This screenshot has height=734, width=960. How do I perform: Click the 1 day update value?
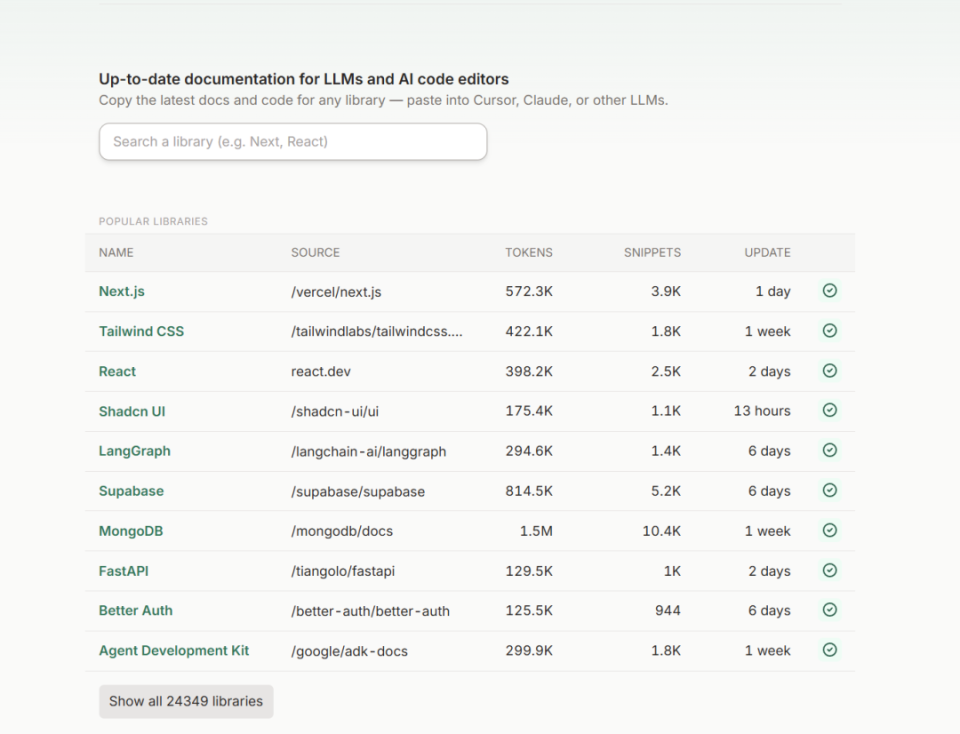click(773, 291)
